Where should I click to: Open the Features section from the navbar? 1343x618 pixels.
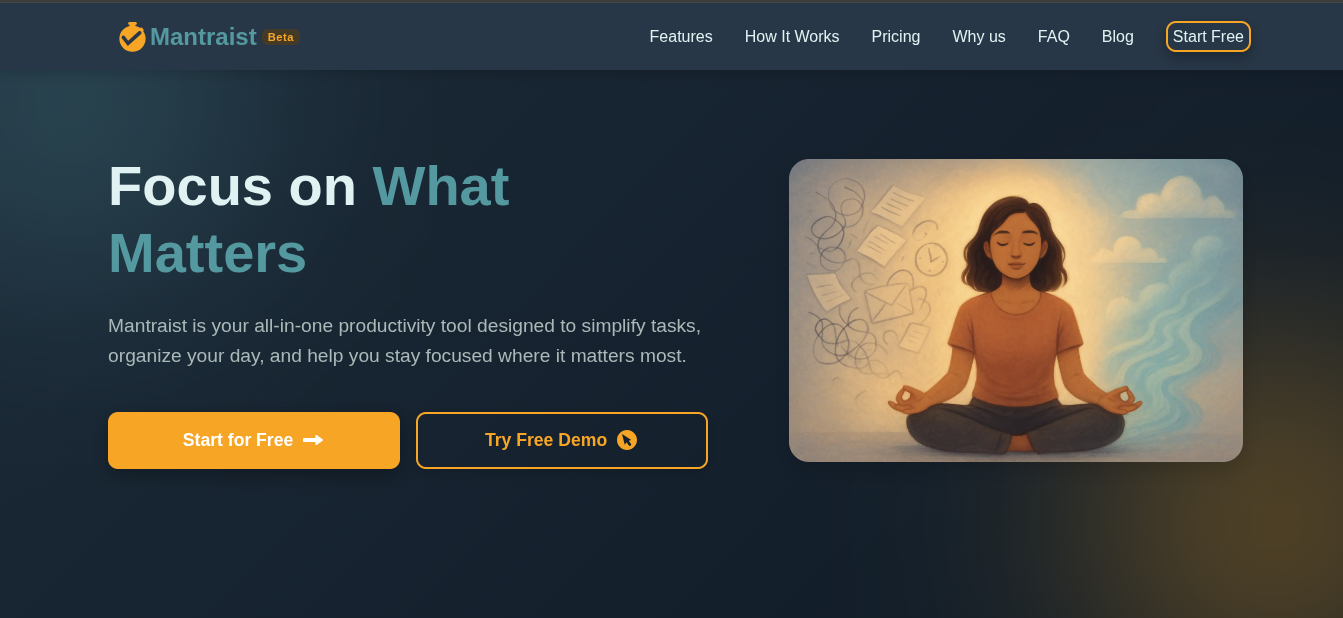click(x=681, y=37)
